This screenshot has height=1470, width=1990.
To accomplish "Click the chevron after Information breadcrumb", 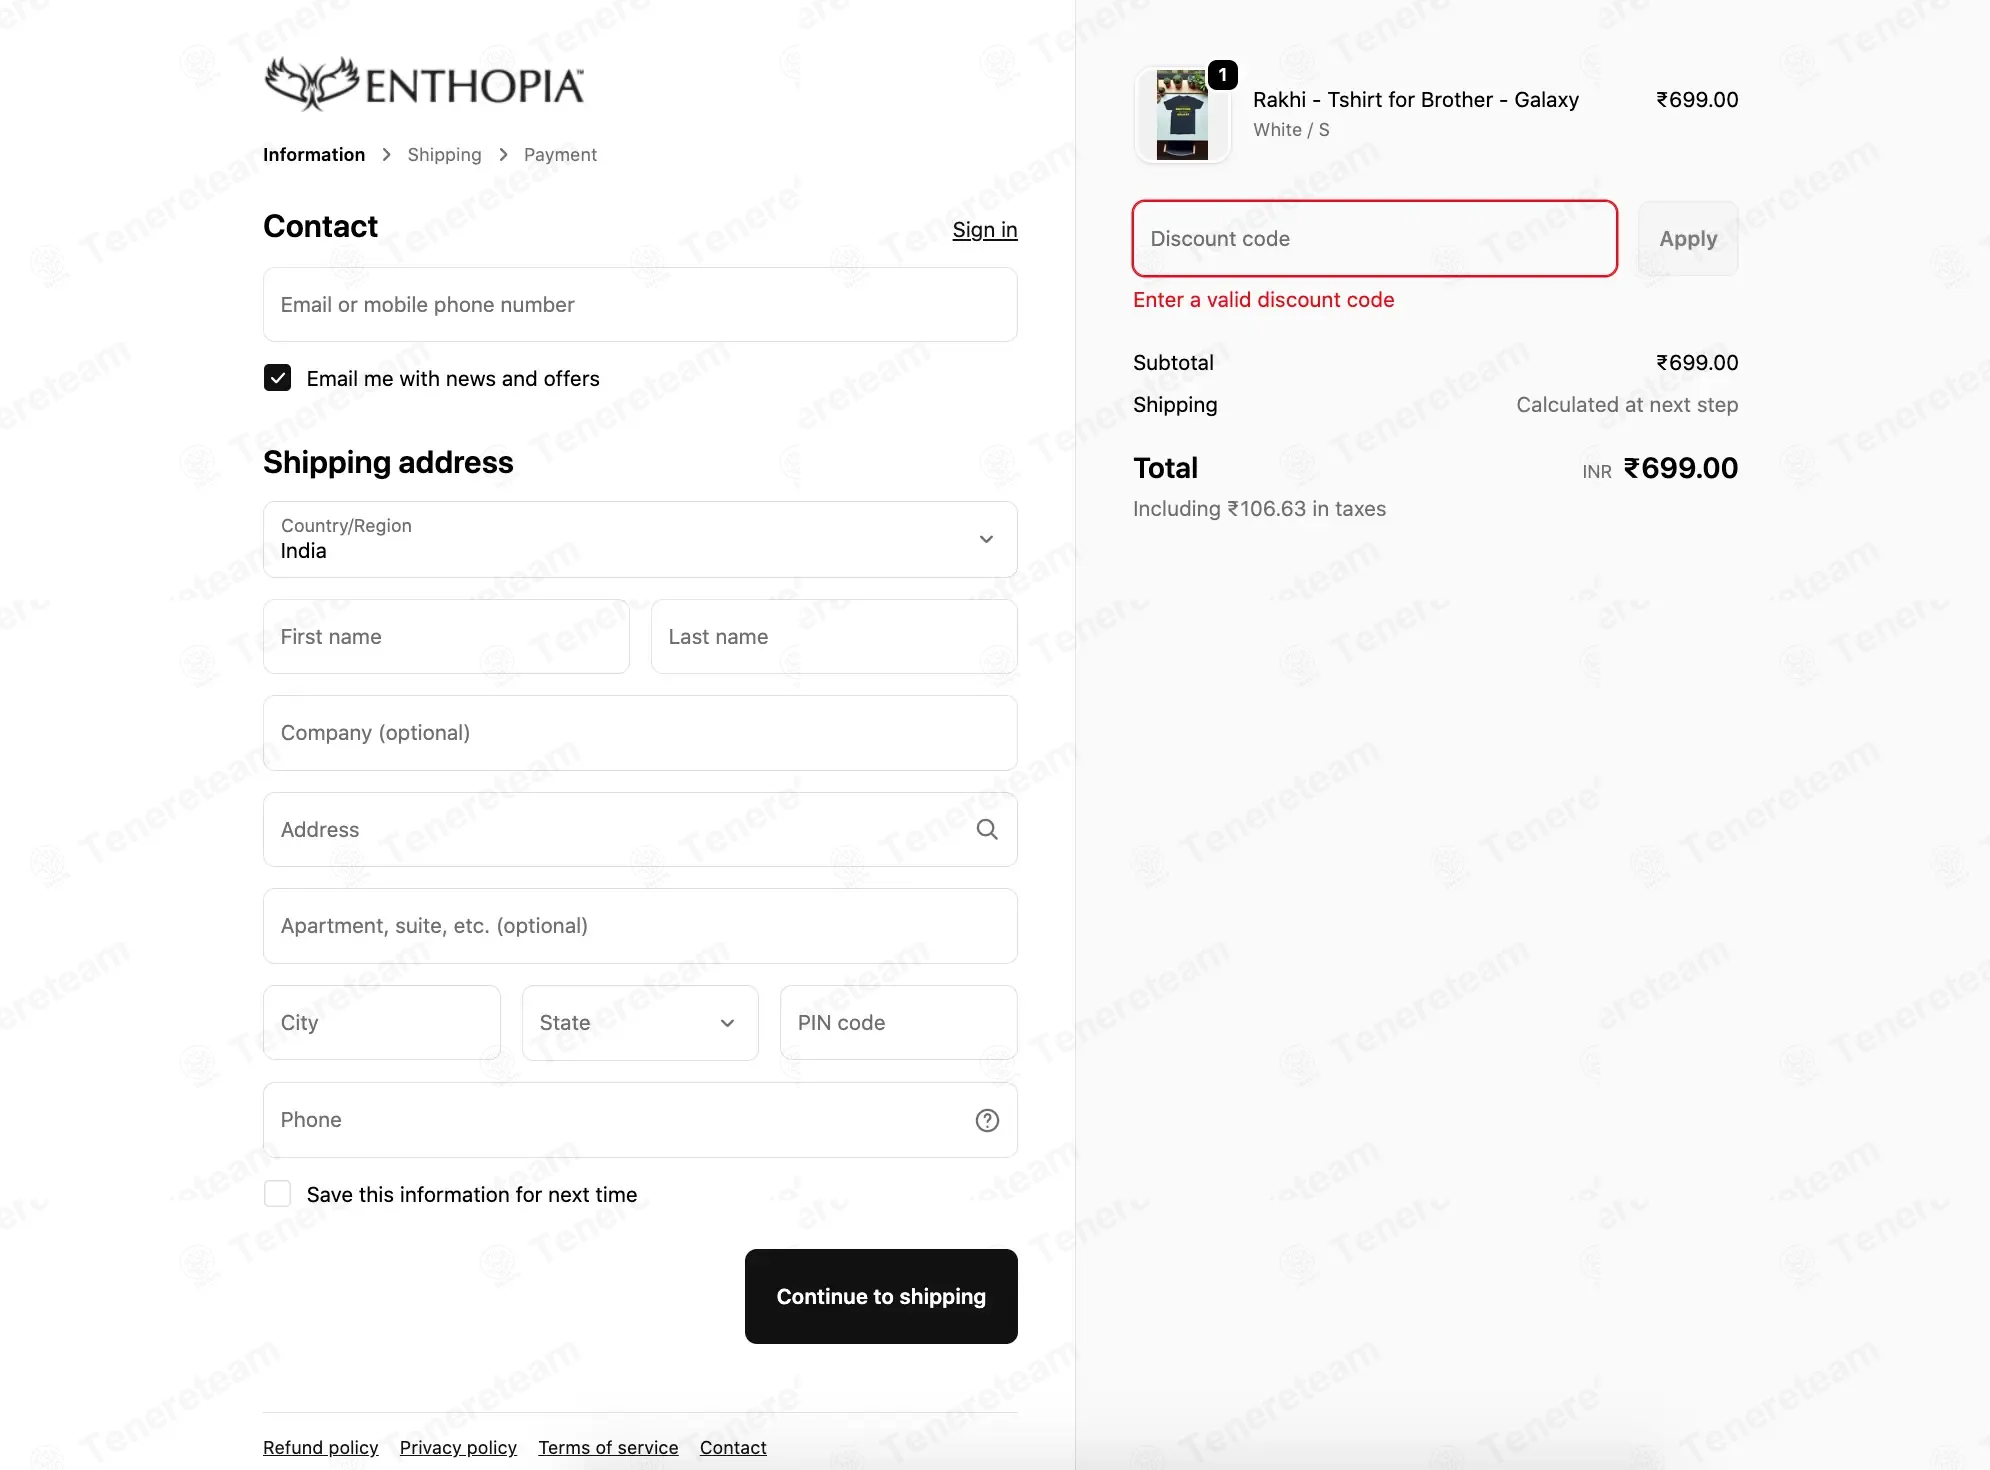I will 386,155.
